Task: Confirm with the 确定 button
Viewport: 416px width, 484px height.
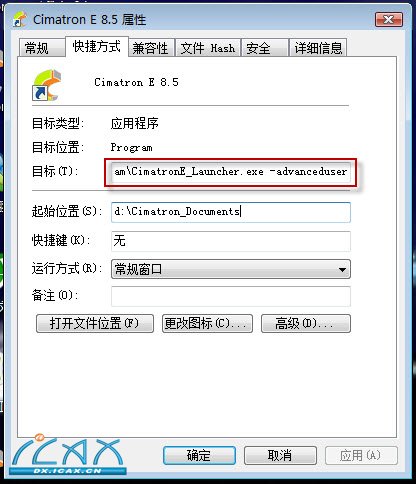Action: [199, 455]
